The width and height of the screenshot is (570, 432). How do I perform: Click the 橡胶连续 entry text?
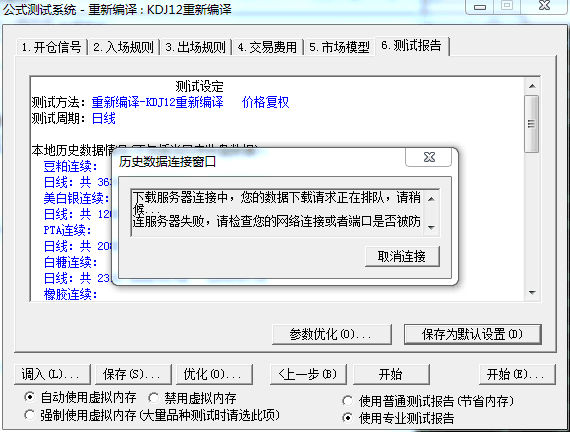[x=71, y=294]
